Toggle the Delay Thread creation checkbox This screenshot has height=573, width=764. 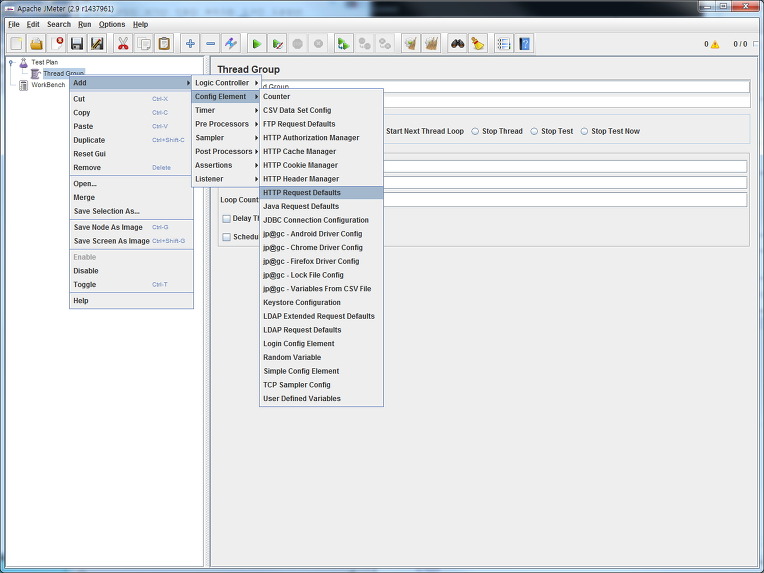pos(227,219)
